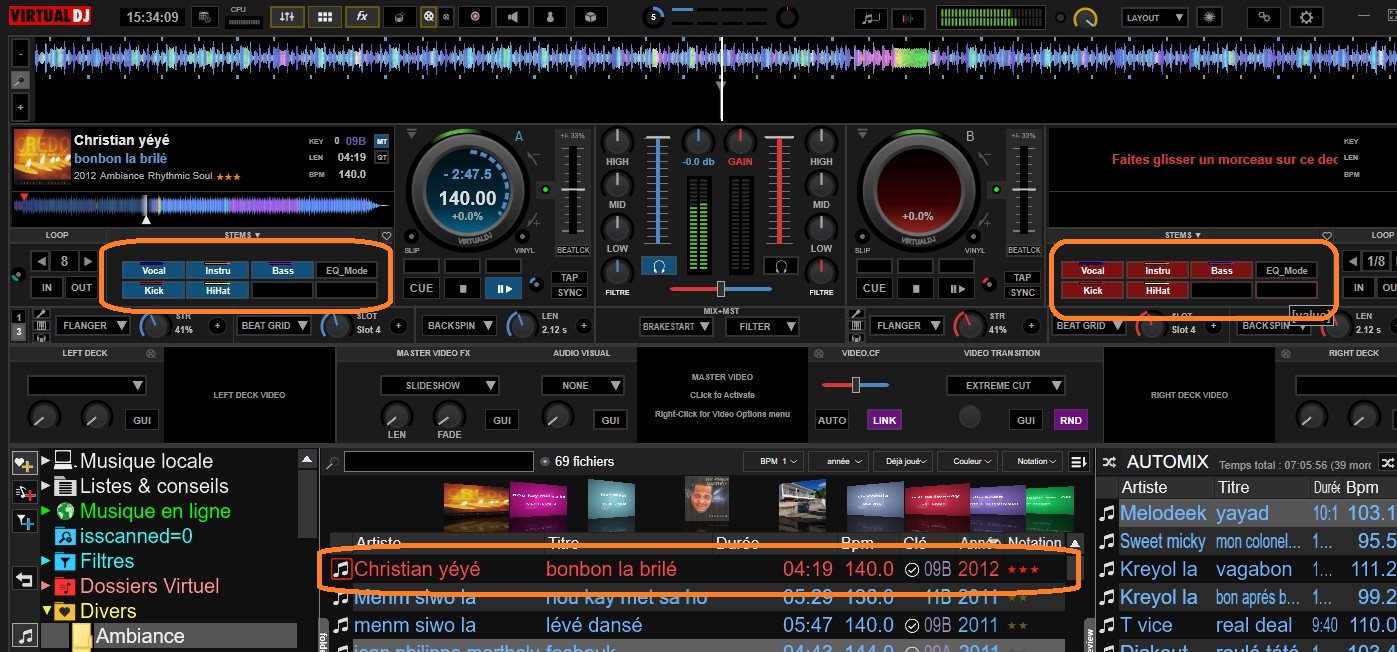
Task: Click the right deck TAP button
Action: (1022, 278)
